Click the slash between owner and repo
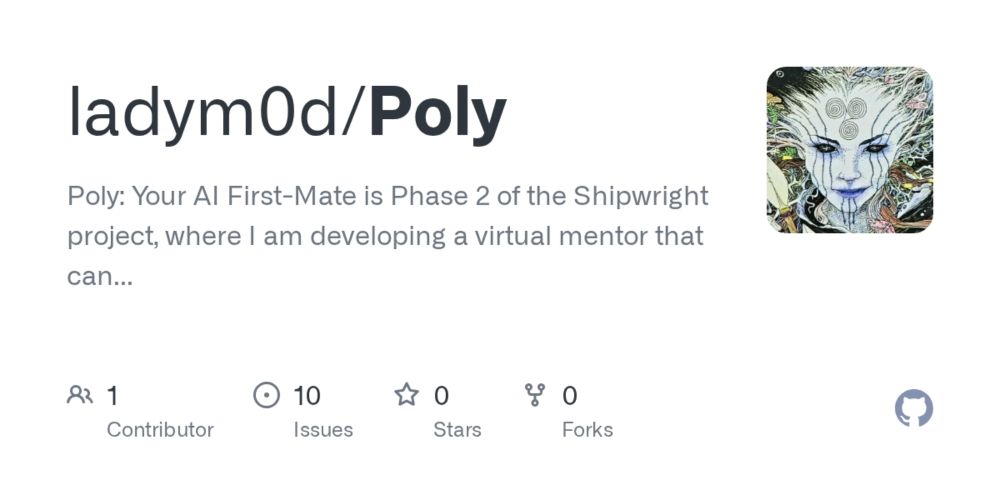This screenshot has width=1000, height=500. pos(355,115)
